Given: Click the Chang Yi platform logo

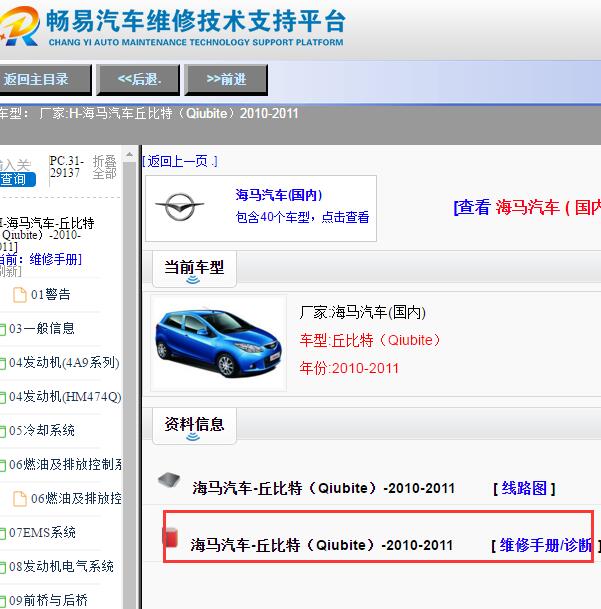Looking at the screenshot, I should pos(171,26).
